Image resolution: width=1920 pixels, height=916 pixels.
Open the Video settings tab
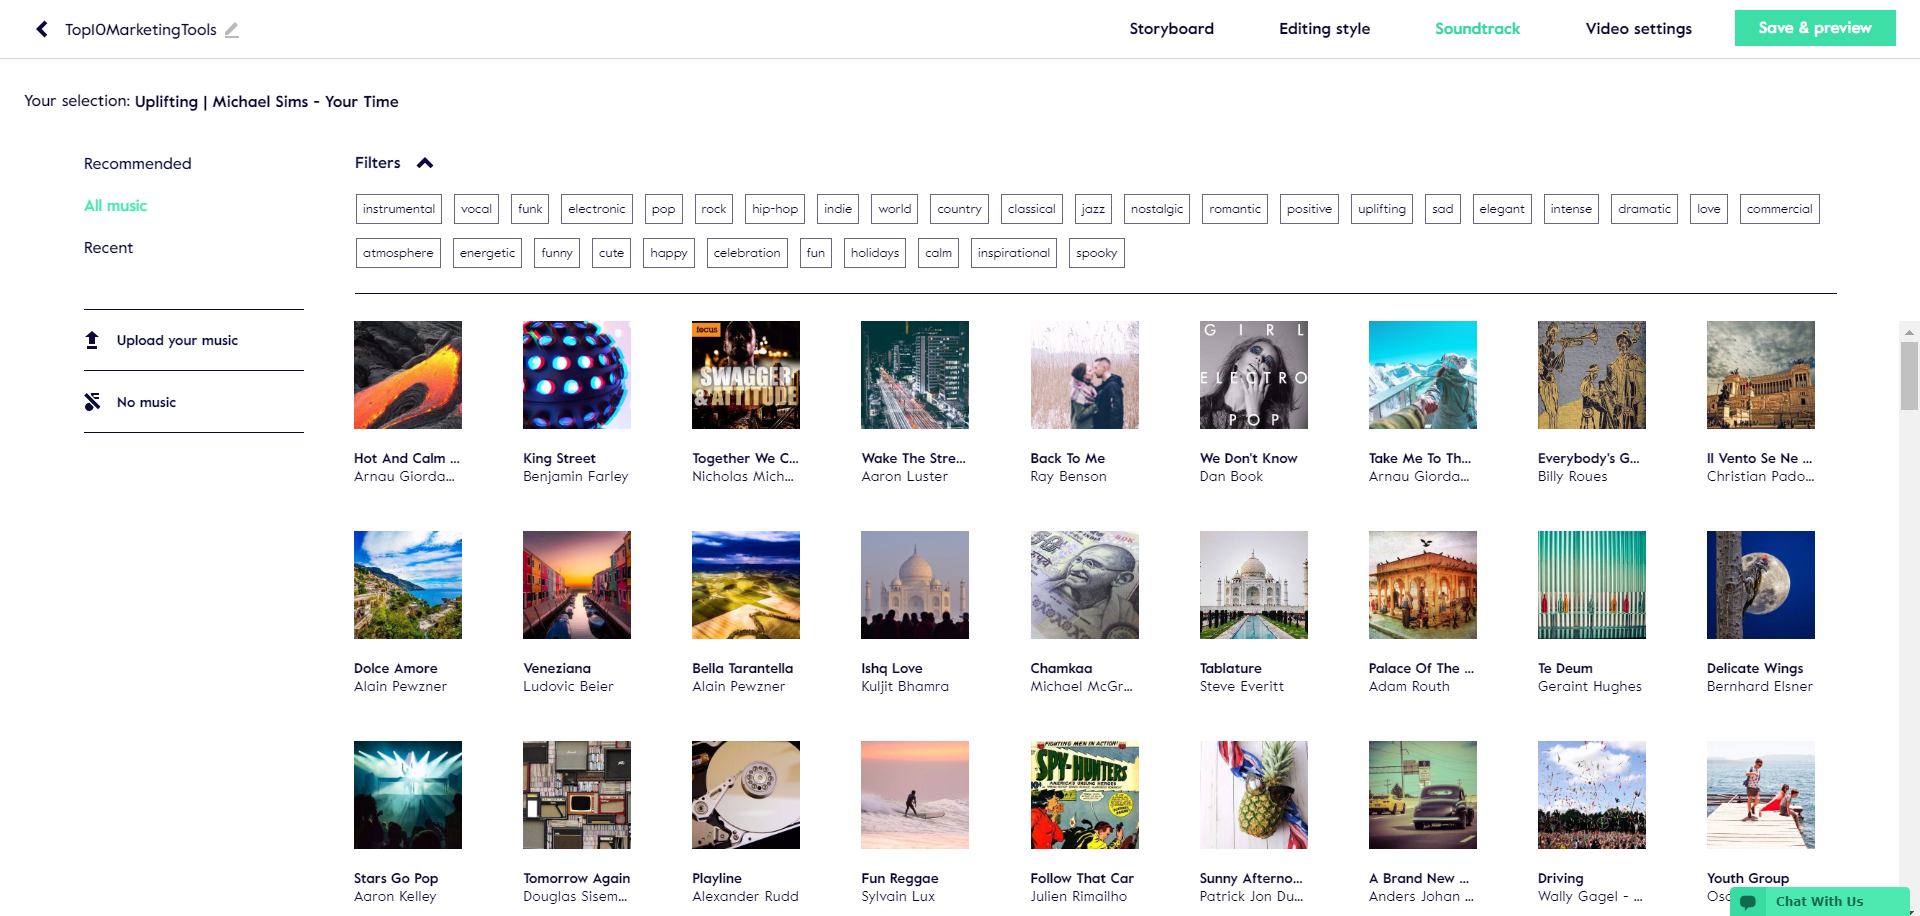coord(1638,29)
